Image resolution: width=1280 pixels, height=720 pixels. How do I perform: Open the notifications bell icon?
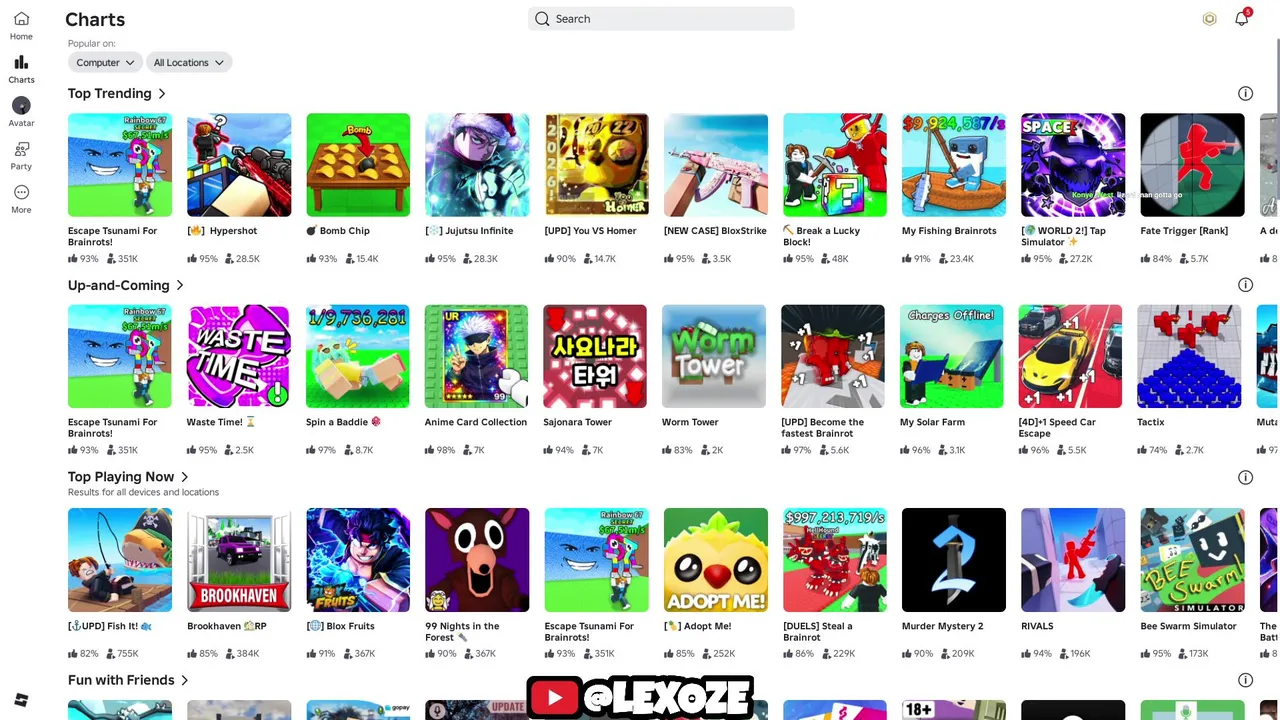click(1241, 19)
